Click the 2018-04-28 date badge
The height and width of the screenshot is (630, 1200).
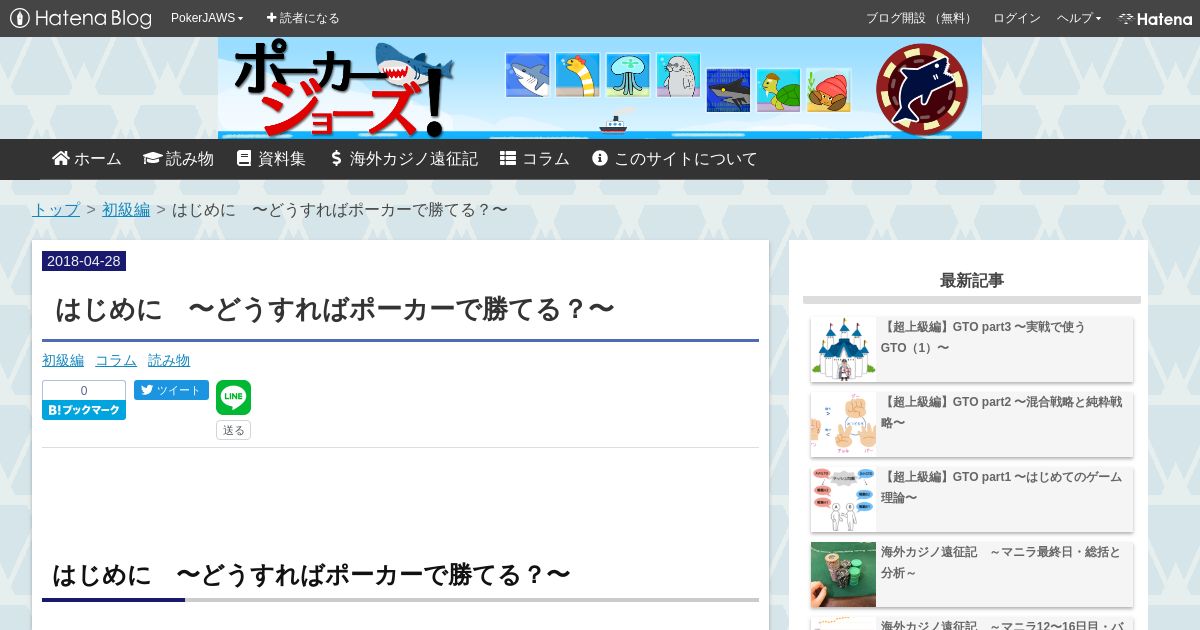point(84,261)
